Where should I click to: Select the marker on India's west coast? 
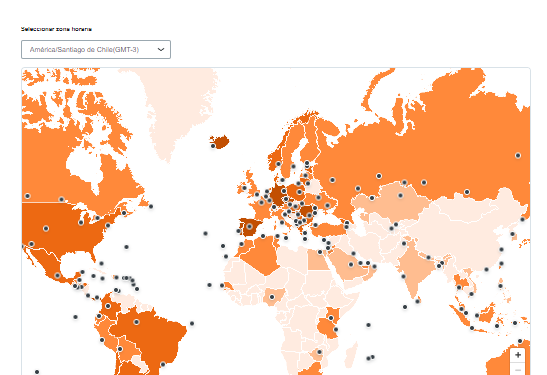(403, 276)
